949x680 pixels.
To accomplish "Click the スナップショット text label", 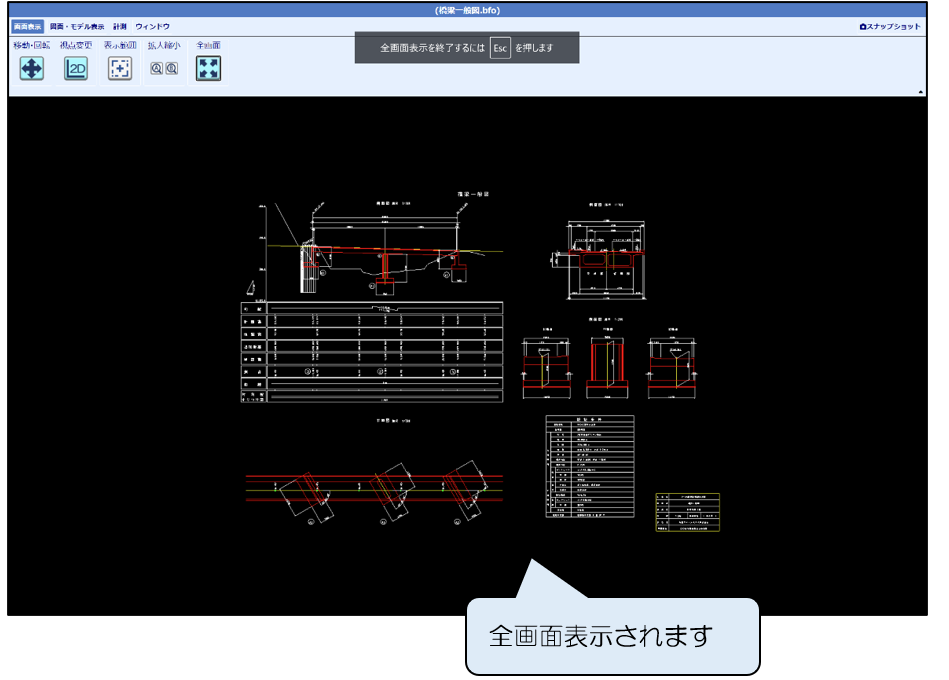I will pyautogui.click(x=894, y=27).
